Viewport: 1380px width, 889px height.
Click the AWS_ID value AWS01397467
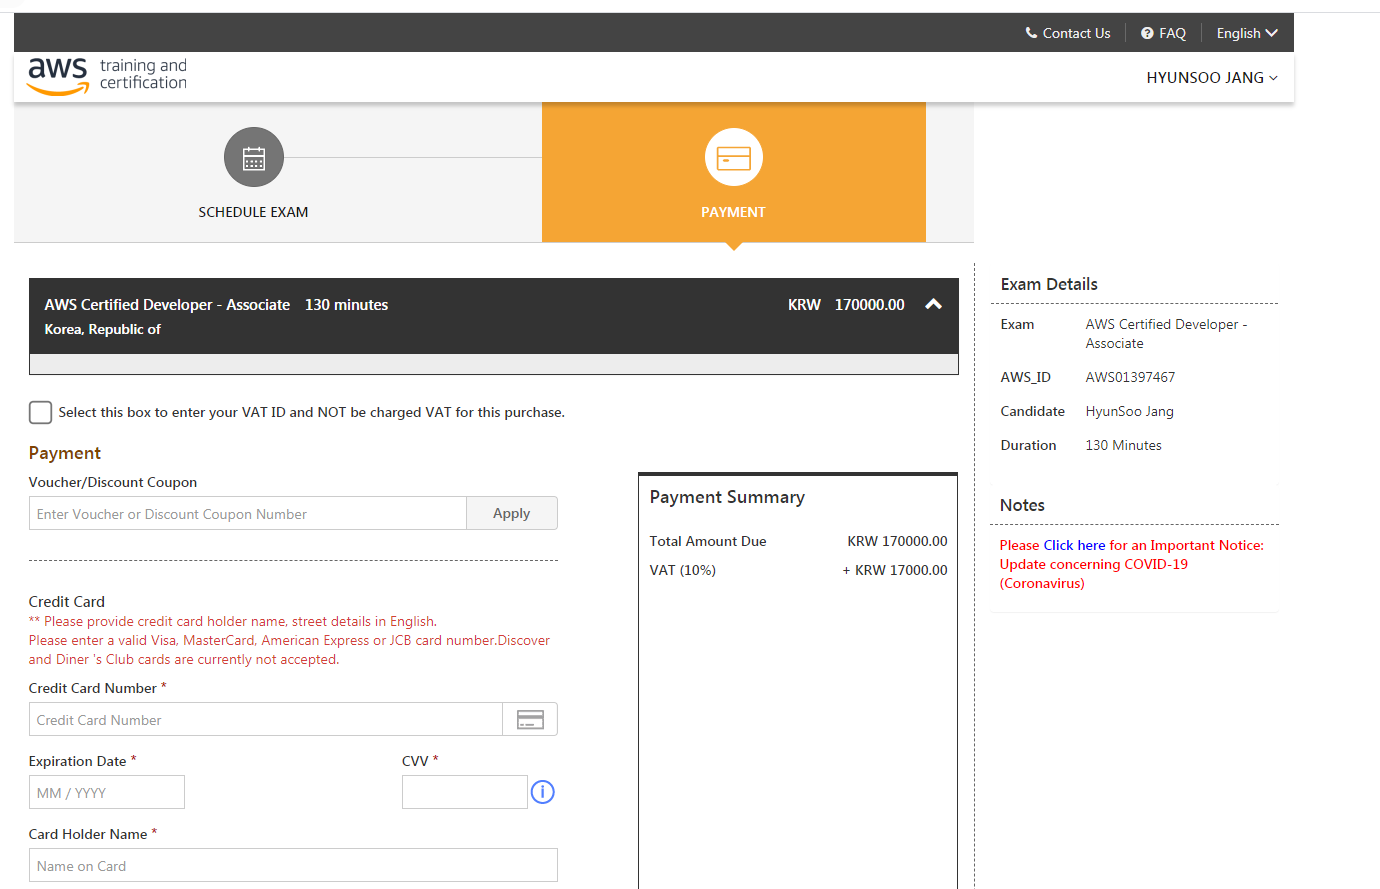click(x=1130, y=377)
